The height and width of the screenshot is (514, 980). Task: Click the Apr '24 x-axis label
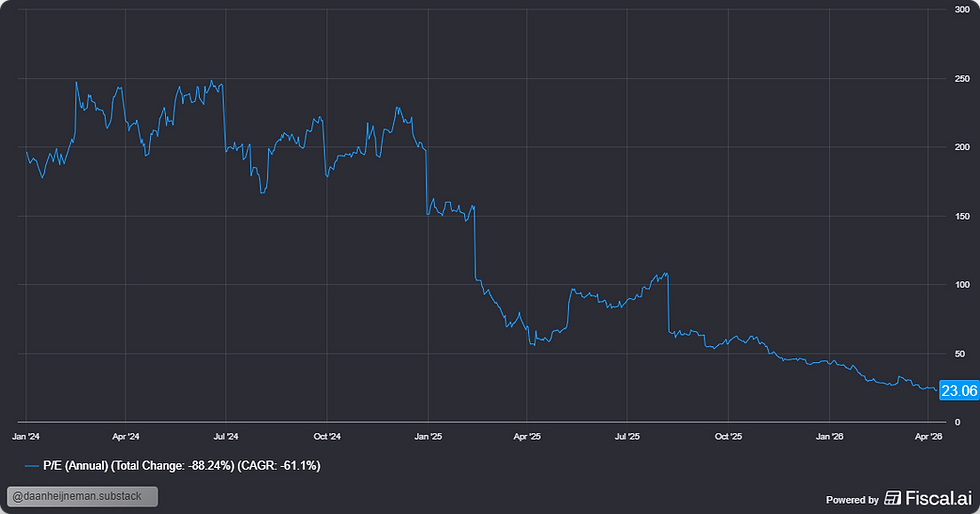click(x=126, y=436)
